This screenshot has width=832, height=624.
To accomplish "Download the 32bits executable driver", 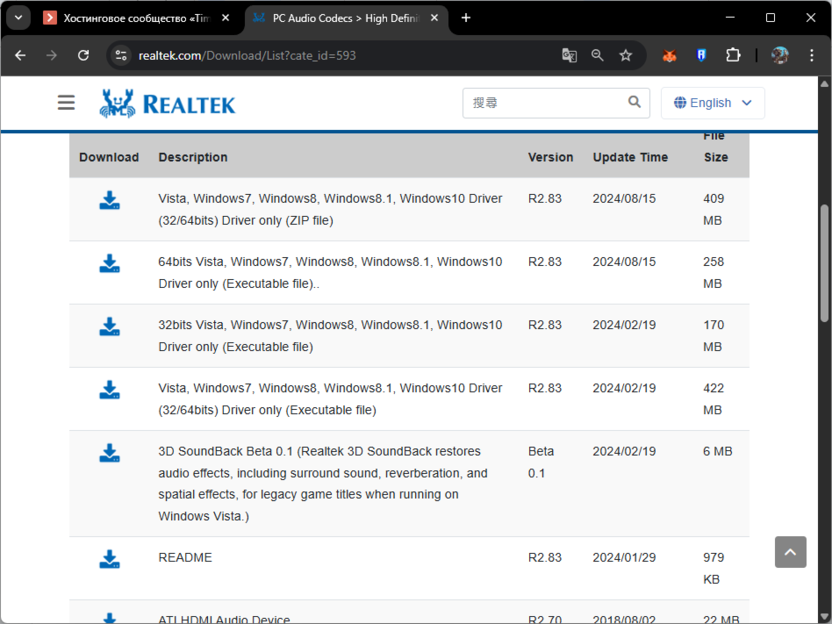I will 109,326.
